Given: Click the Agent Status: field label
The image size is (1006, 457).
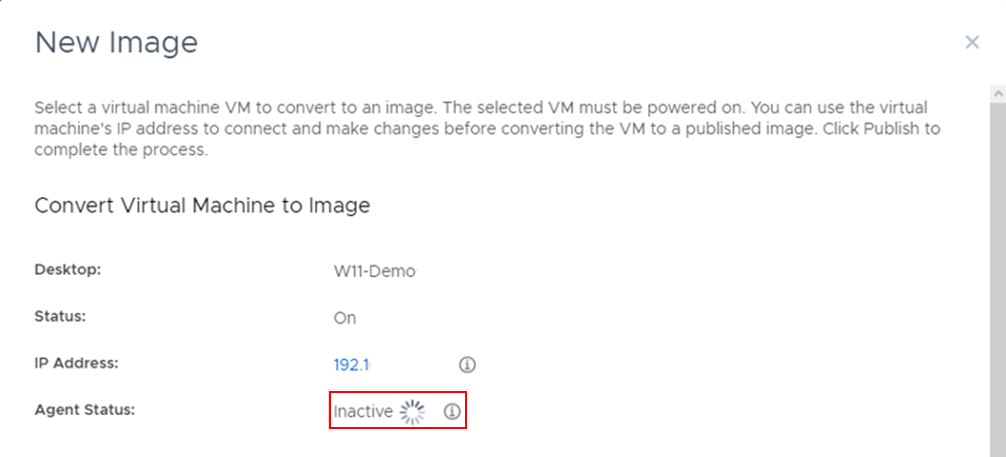Looking at the screenshot, I should point(84,409).
